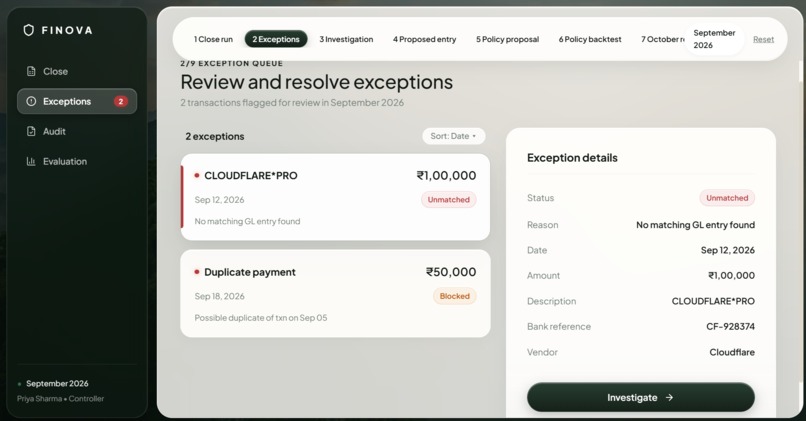The width and height of the screenshot is (806, 421).
Task: Click the Reason value in Exception details
Action: (x=695, y=225)
